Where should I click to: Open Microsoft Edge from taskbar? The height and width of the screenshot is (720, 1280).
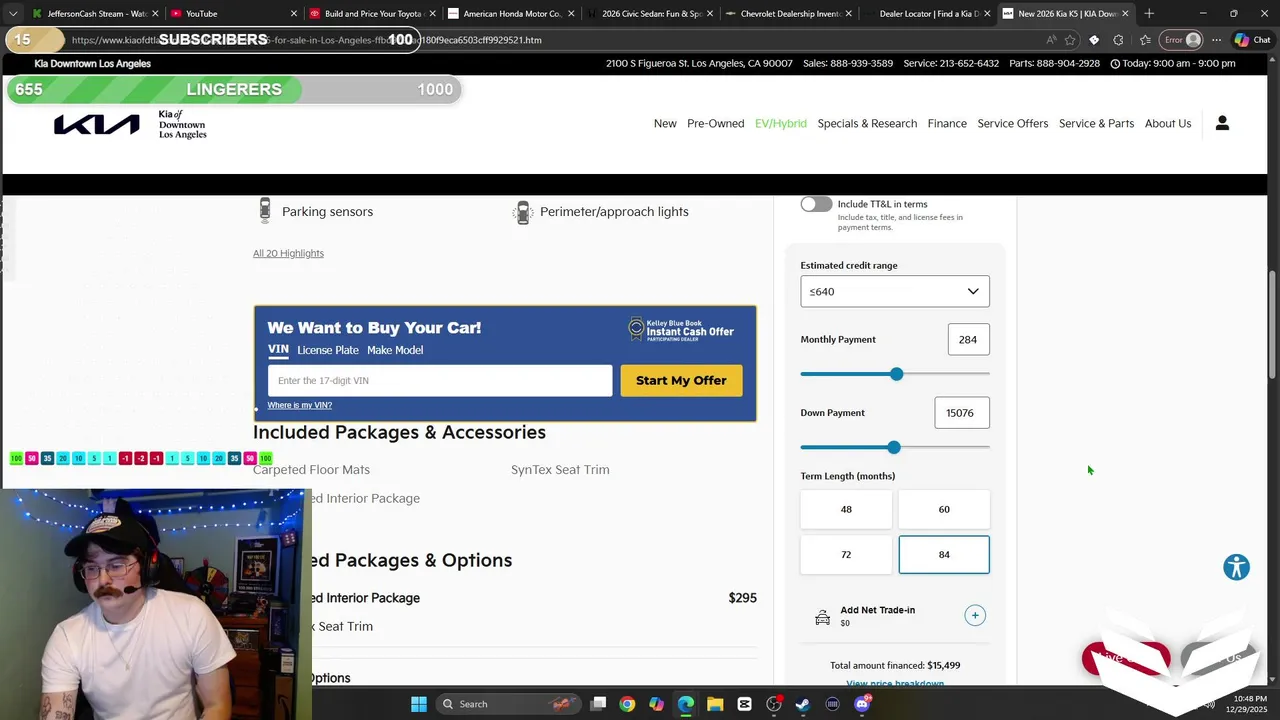click(x=686, y=704)
